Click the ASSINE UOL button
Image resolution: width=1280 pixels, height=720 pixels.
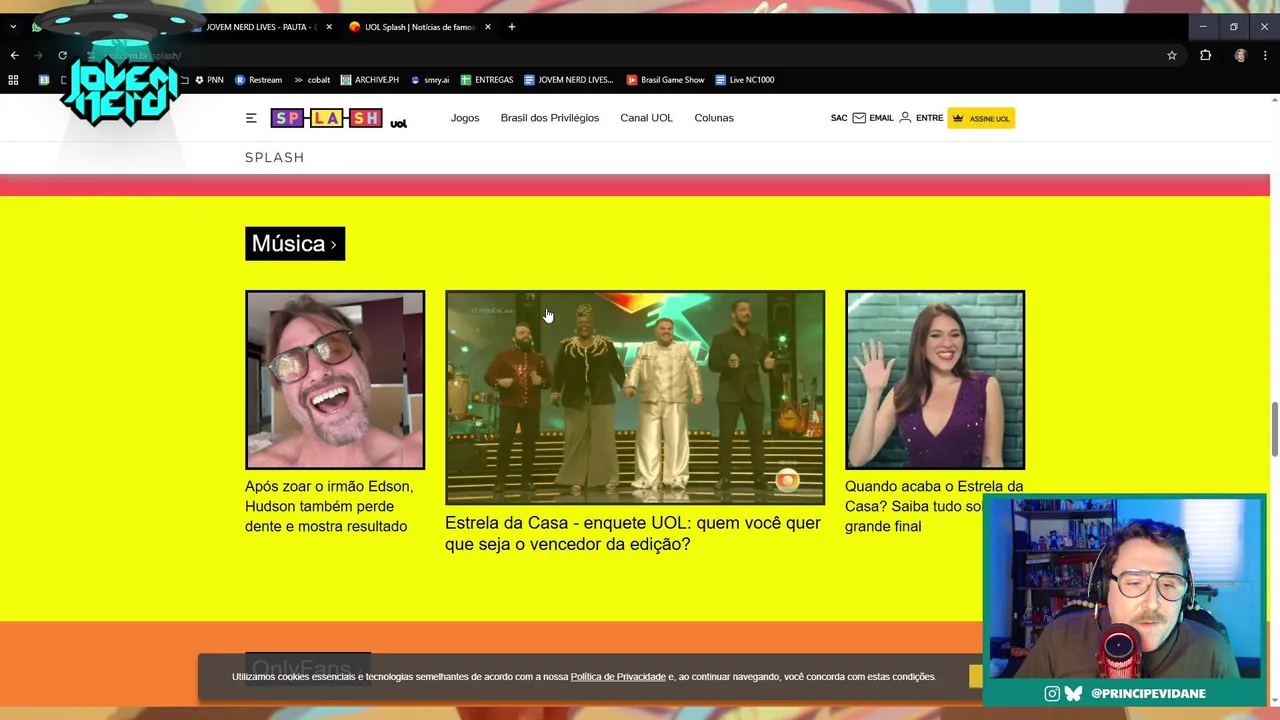(x=981, y=118)
